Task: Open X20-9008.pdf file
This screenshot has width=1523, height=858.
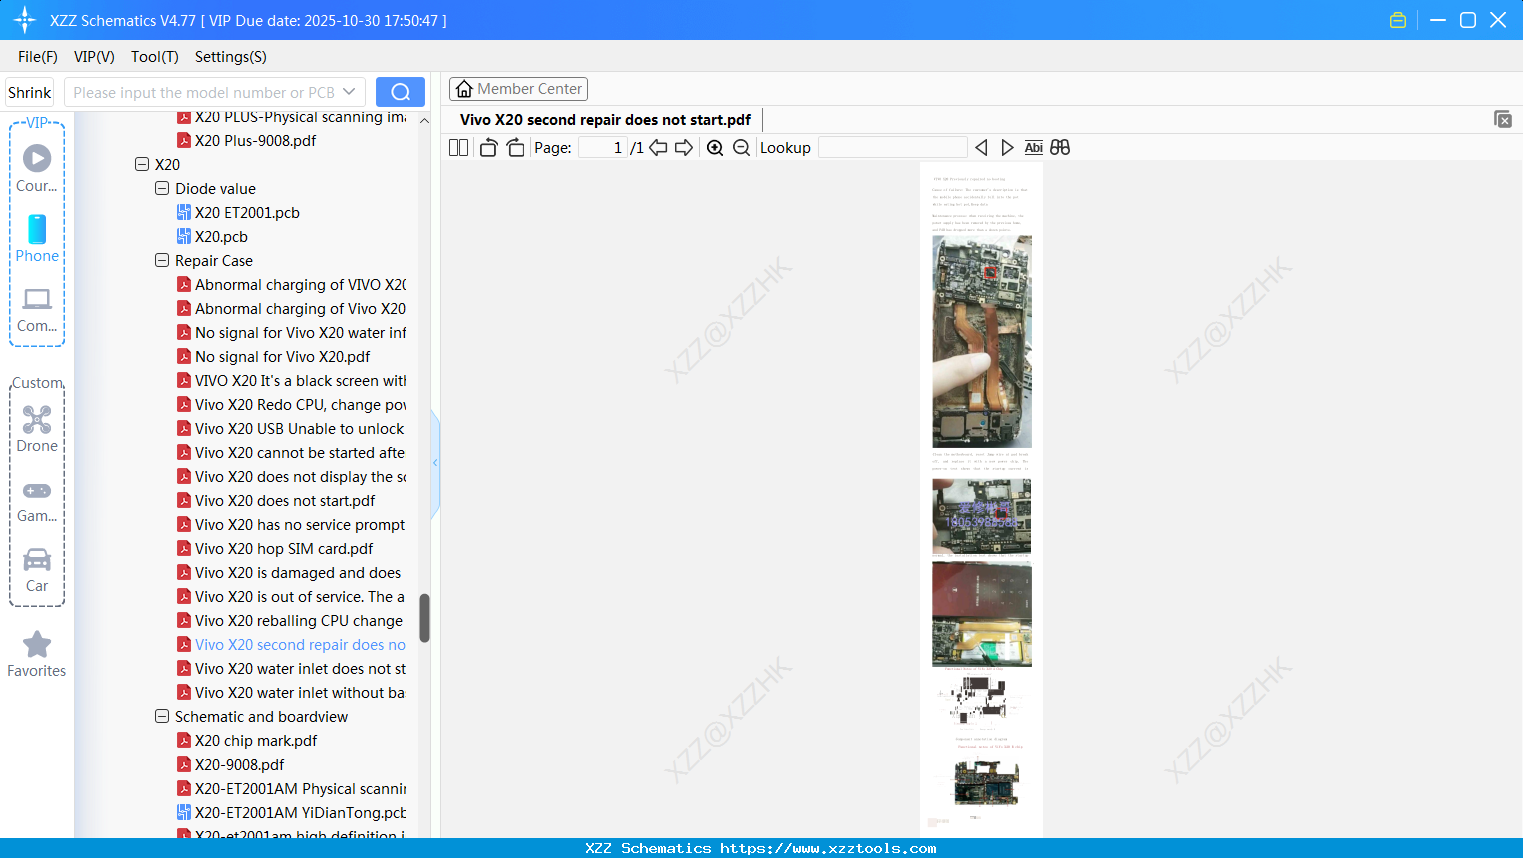Action: pos(239,765)
